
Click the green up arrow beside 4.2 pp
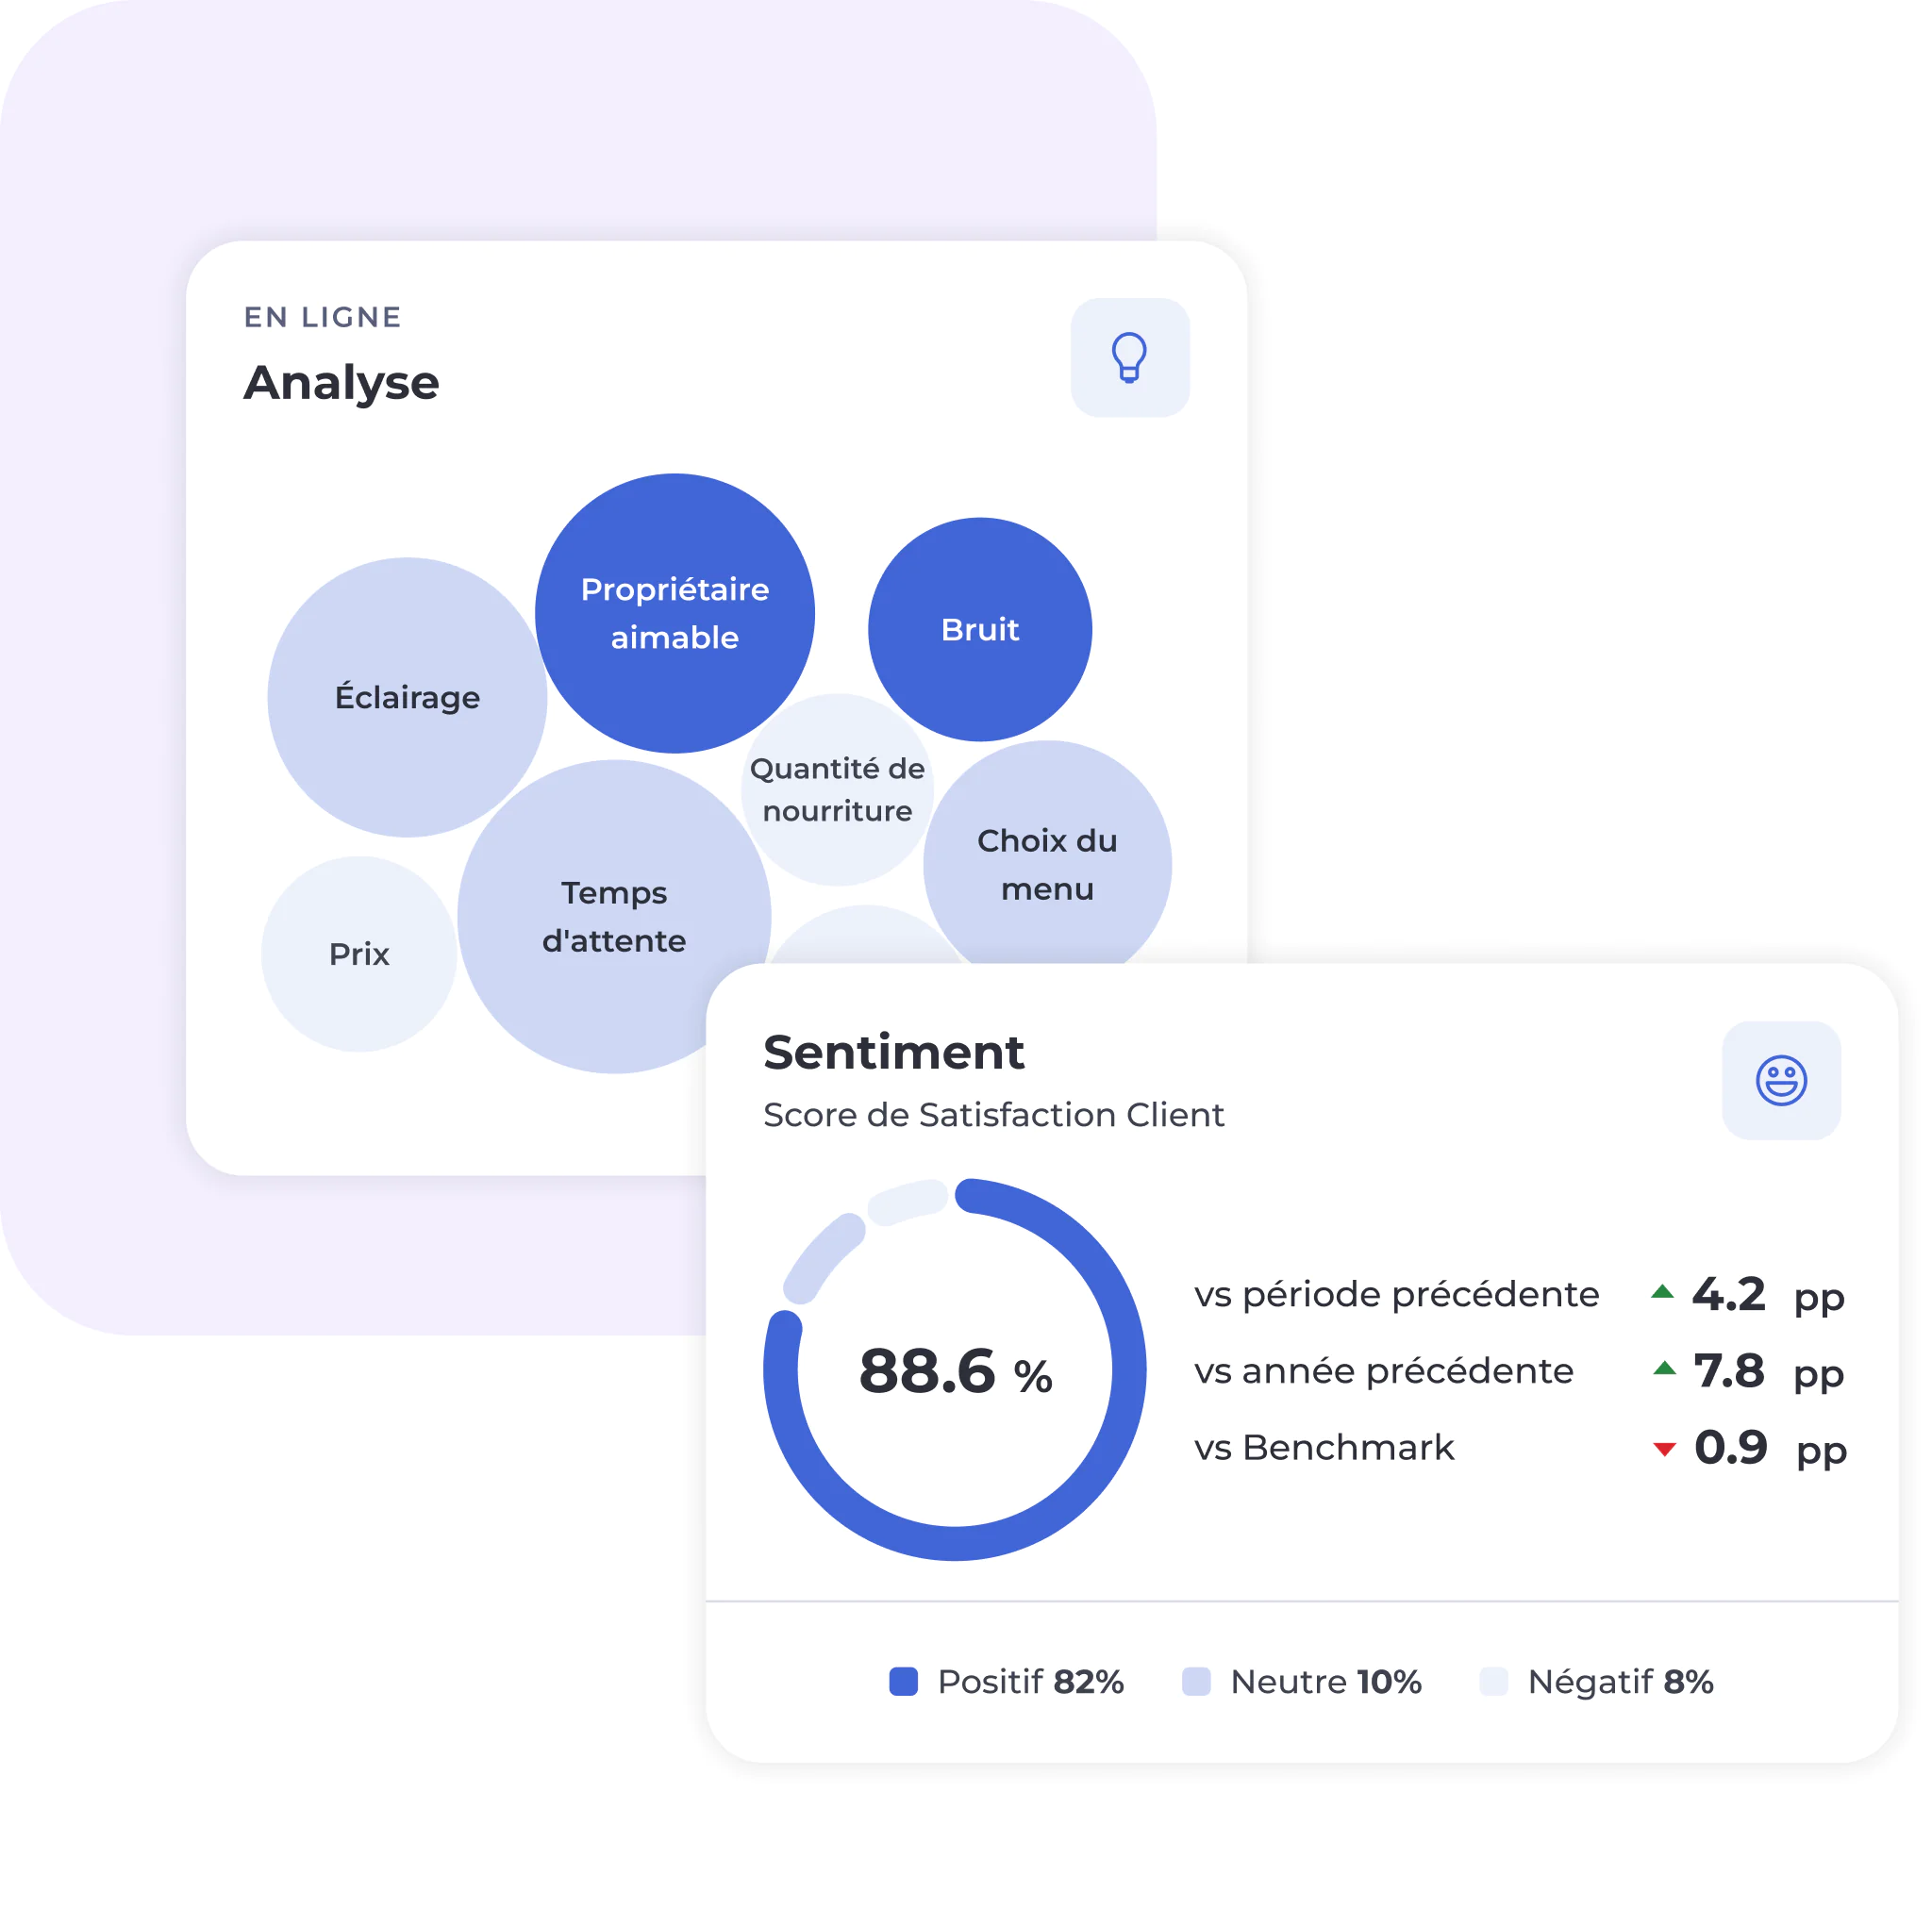[x=1662, y=1292]
